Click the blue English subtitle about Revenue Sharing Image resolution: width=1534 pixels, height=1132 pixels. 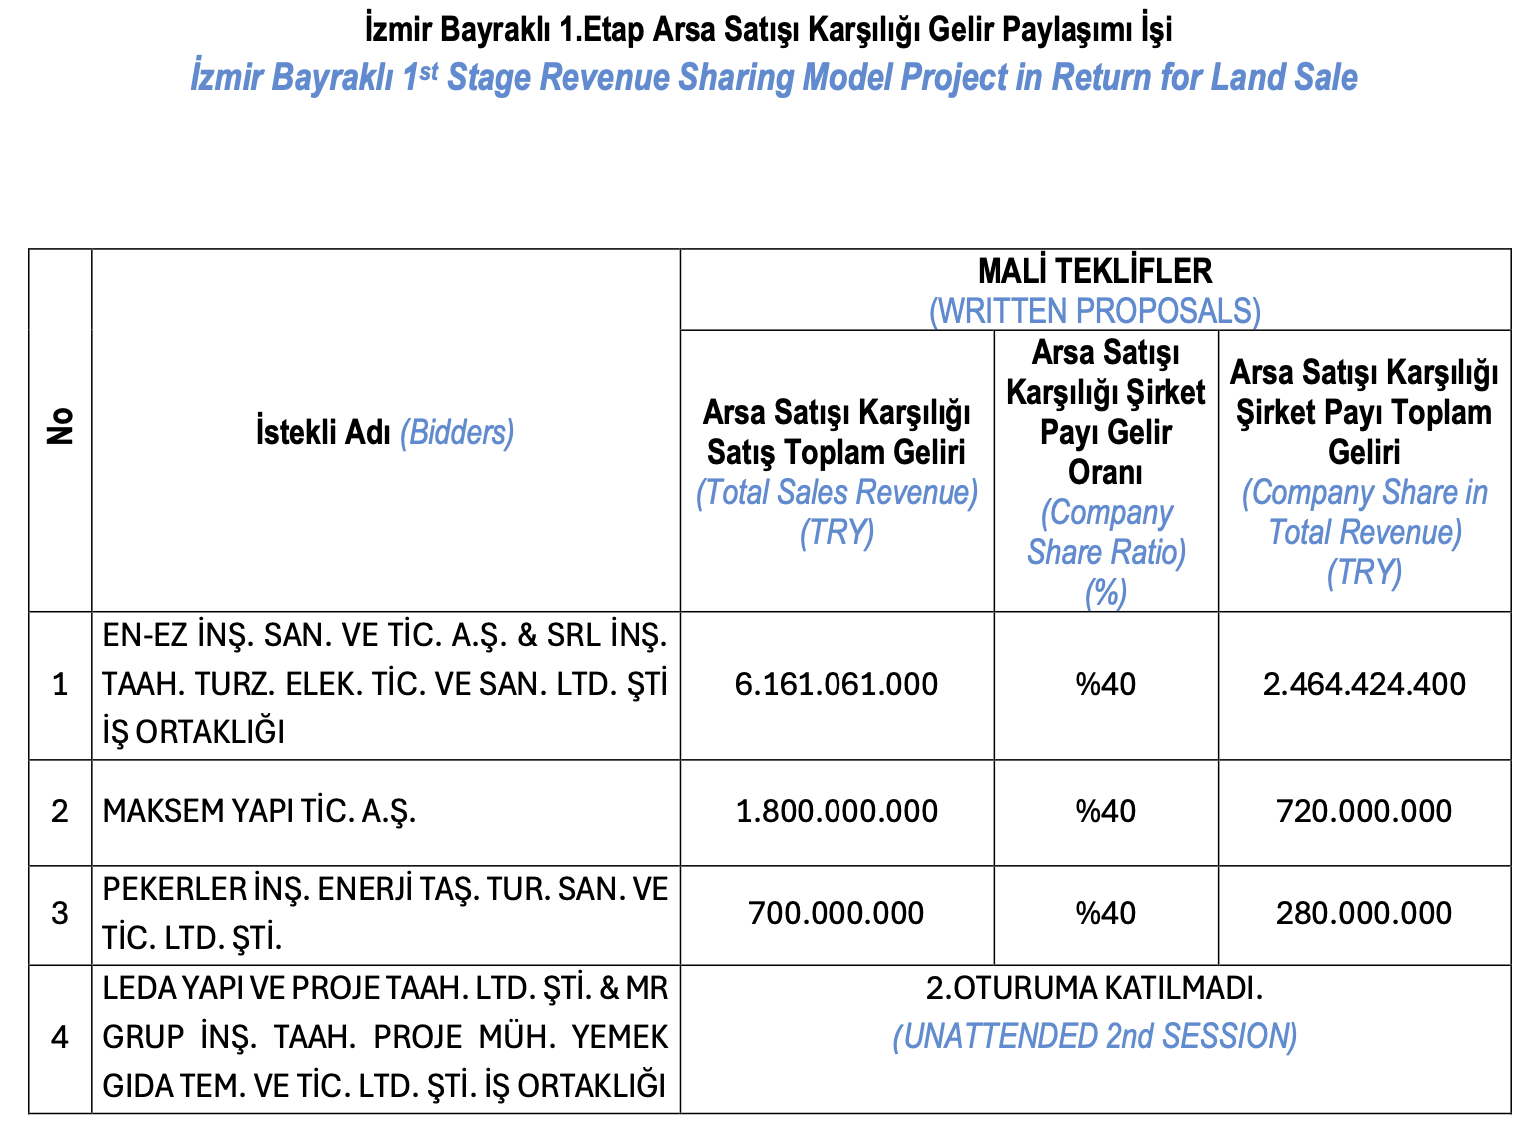click(773, 78)
